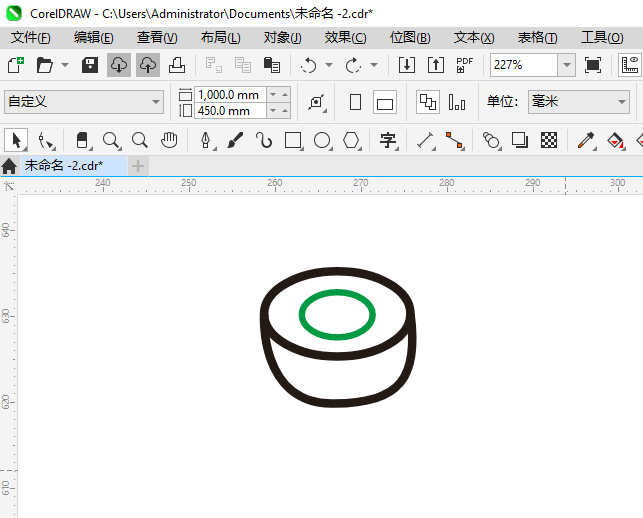Toggle the rulers display icon
The height and width of the screenshot is (518, 643).
pos(630,65)
